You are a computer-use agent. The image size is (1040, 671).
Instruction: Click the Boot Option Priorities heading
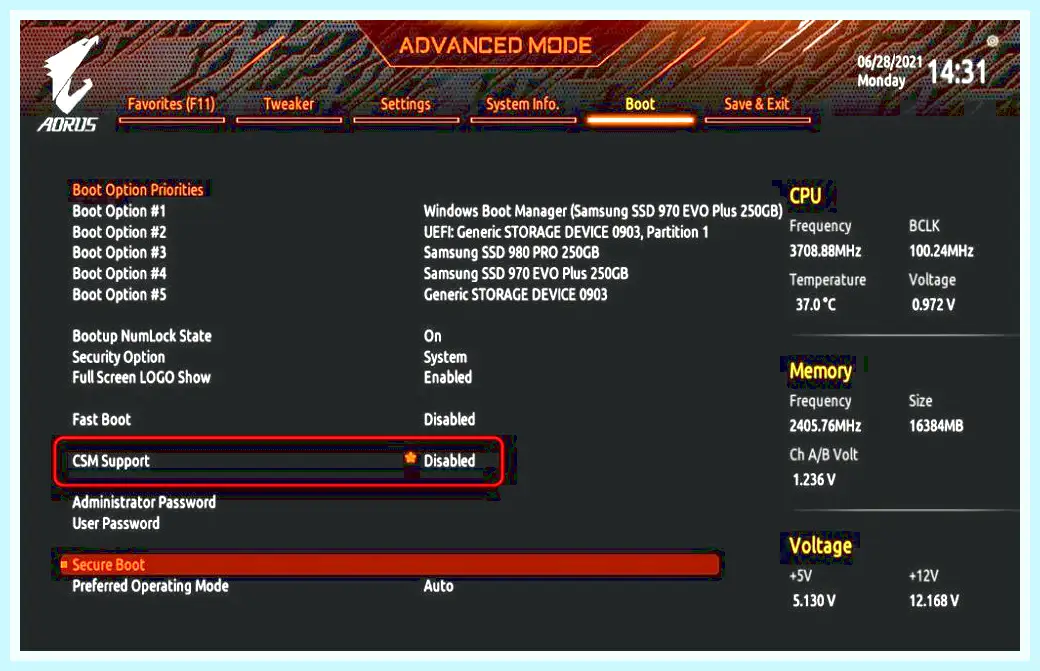[138, 190]
